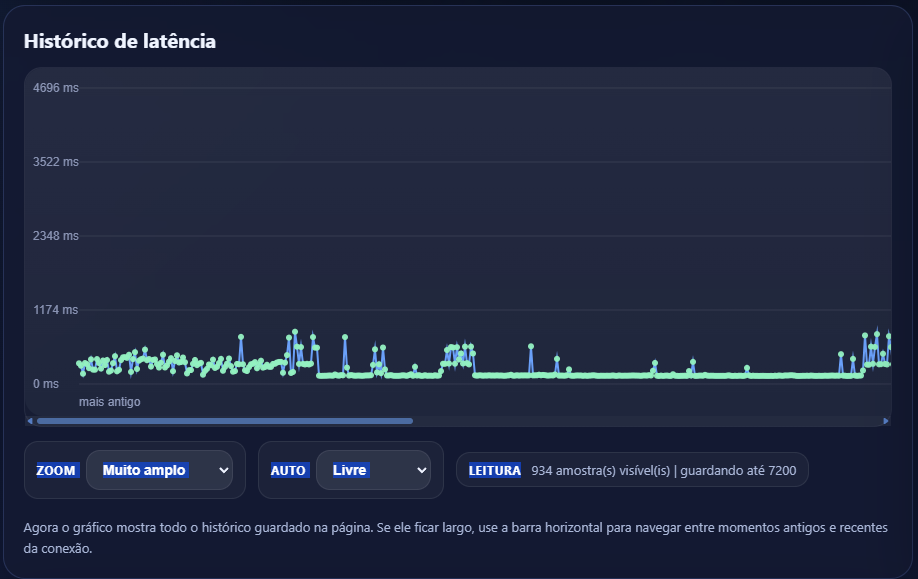Click the 2348 ms axis label
The image size is (918, 579).
pos(56,236)
